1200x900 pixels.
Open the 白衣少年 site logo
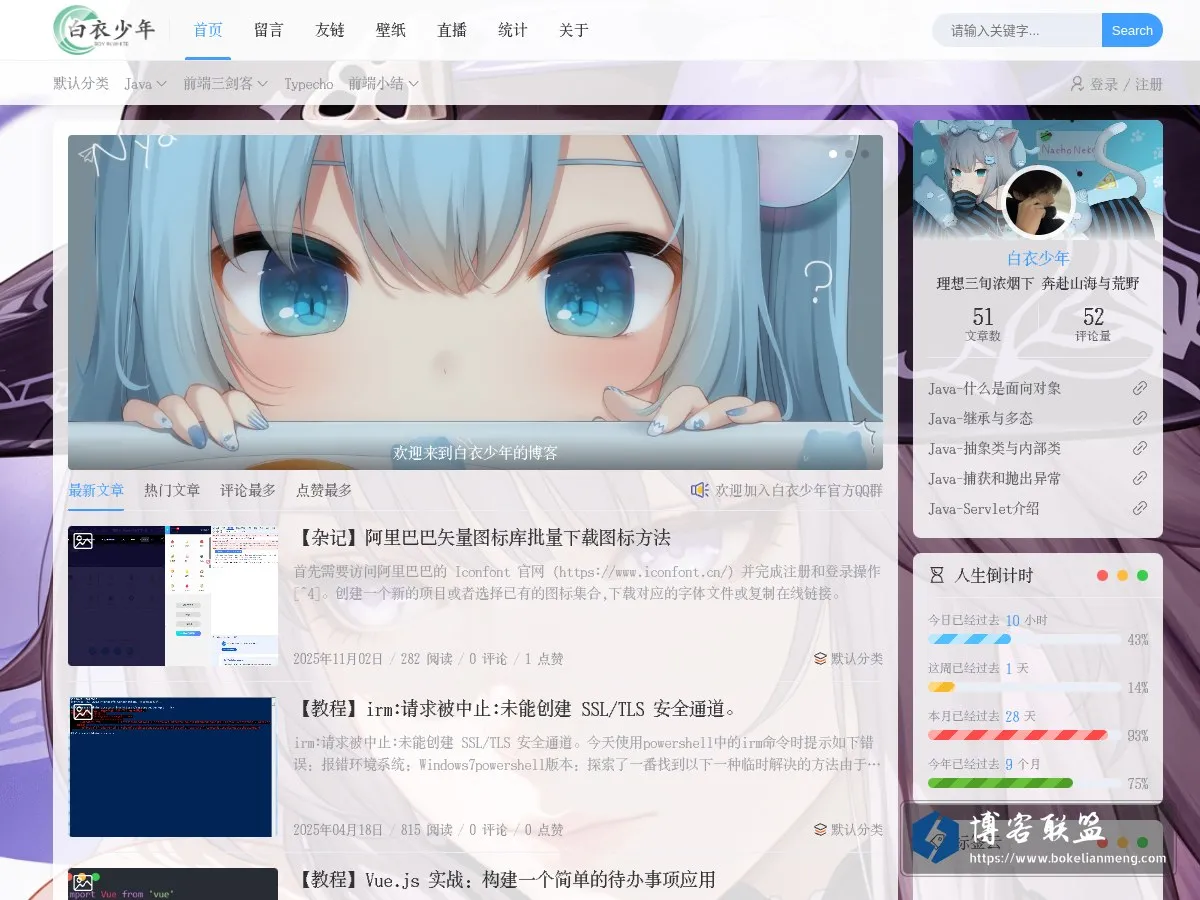pyautogui.click(x=106, y=30)
